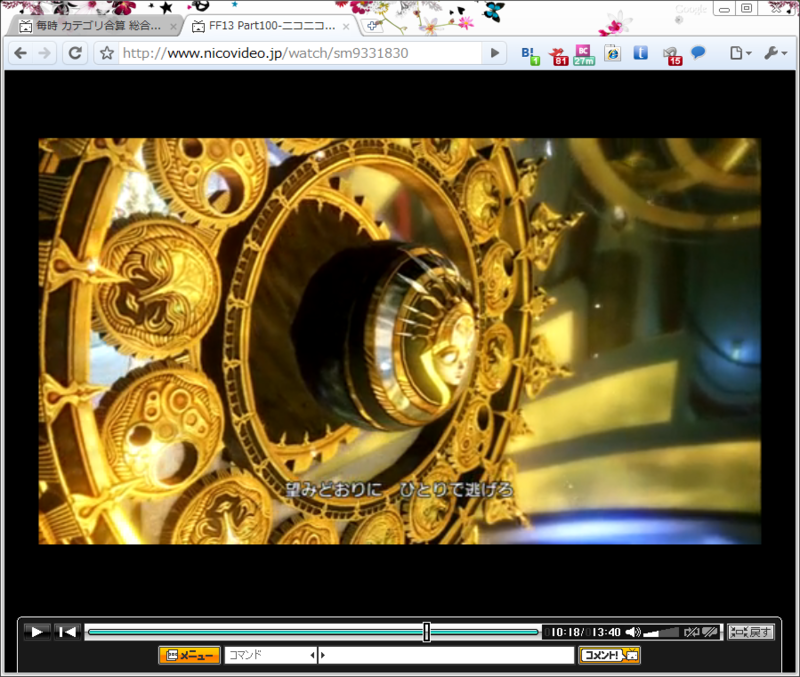The width and height of the screenshot is (800, 677).
Task: Play the video
Action: (x=37, y=632)
